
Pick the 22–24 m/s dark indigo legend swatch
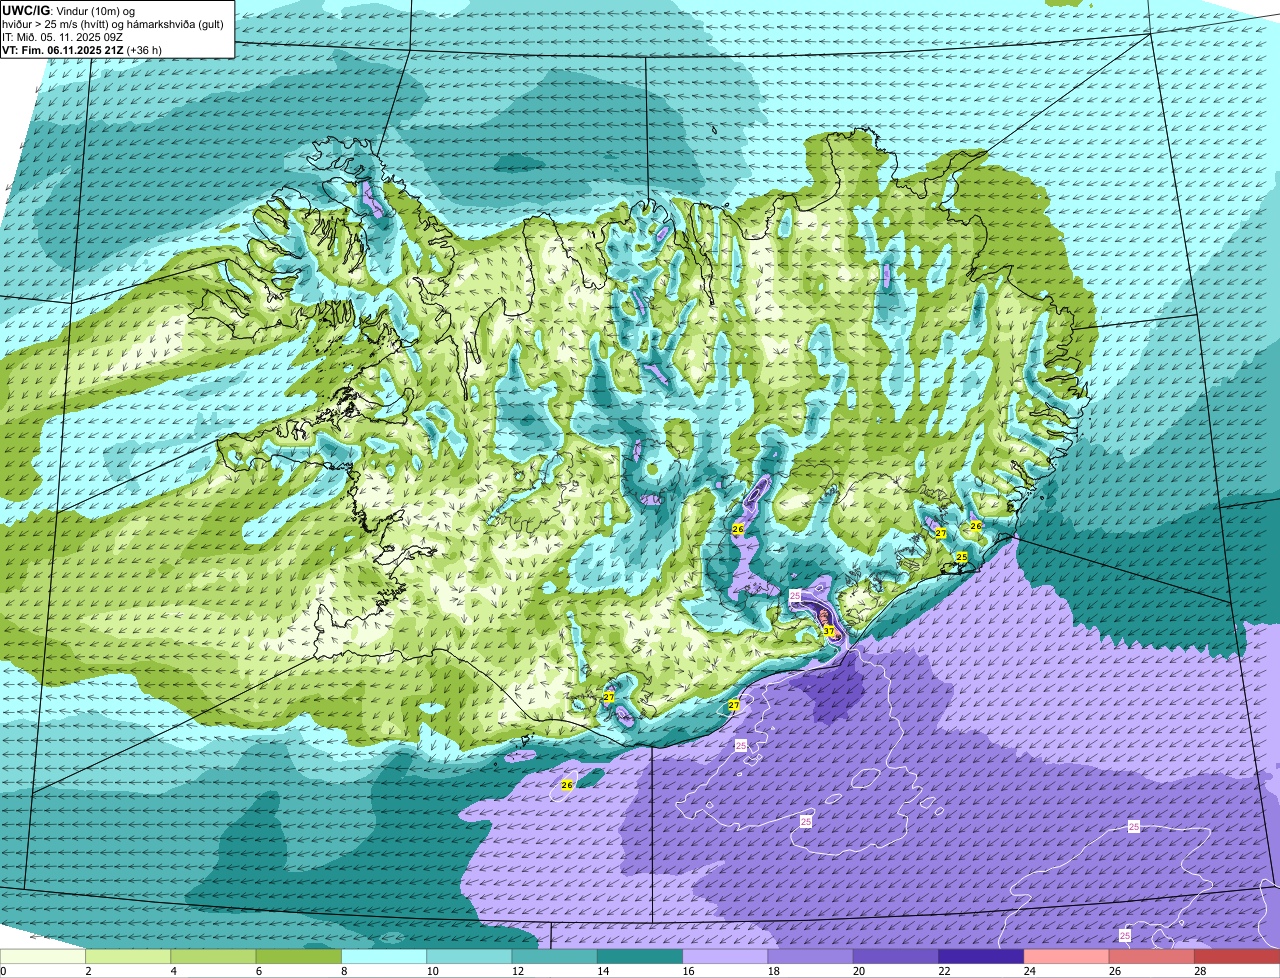pyautogui.click(x=981, y=956)
